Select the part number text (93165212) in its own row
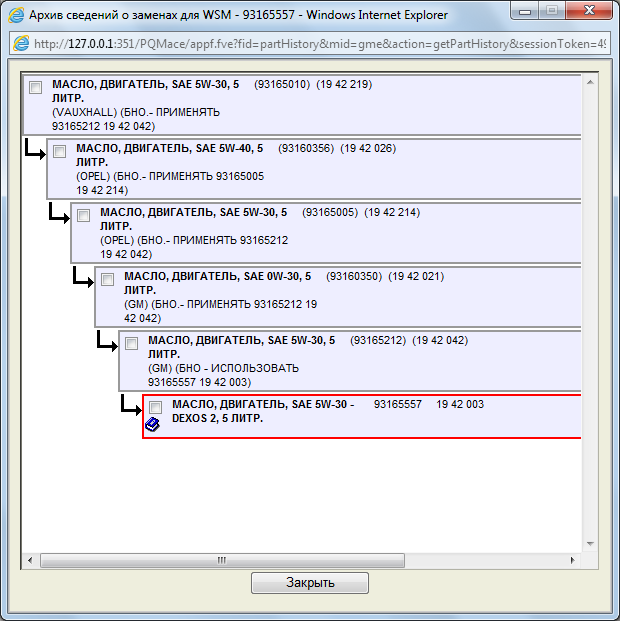620x621 pixels. click(378, 340)
